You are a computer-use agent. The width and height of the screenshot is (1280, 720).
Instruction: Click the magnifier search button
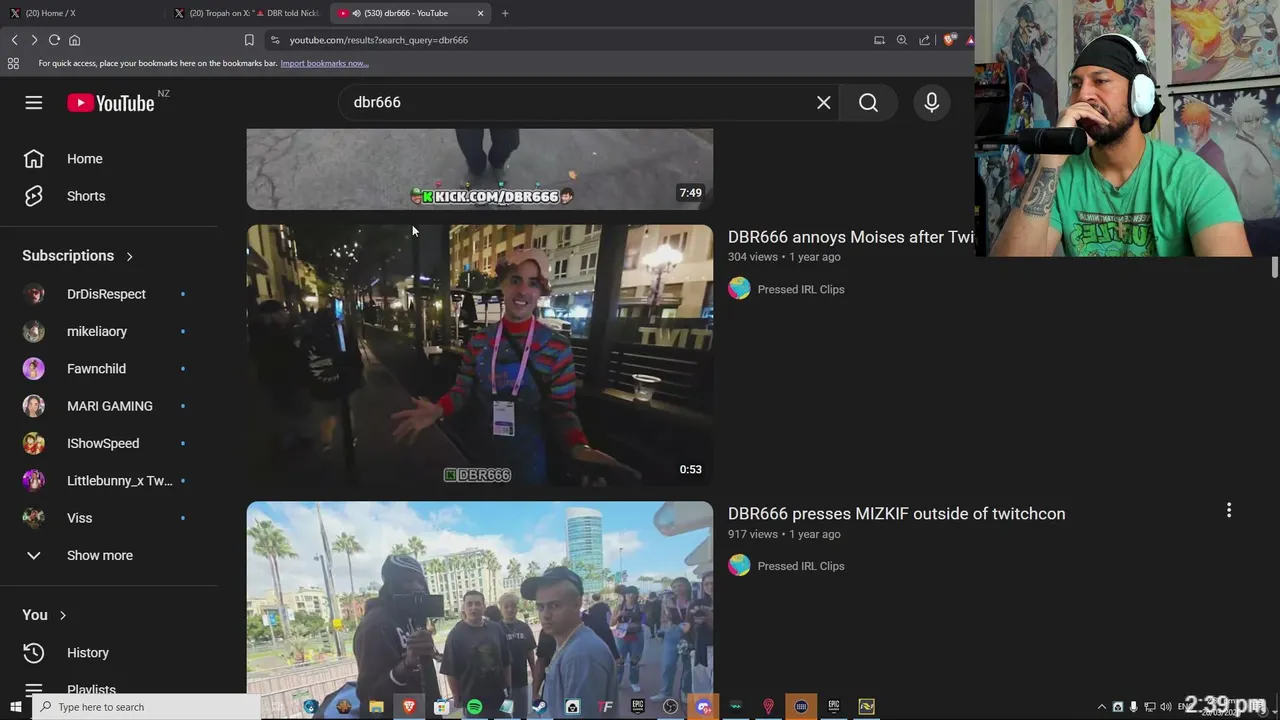[x=868, y=103]
